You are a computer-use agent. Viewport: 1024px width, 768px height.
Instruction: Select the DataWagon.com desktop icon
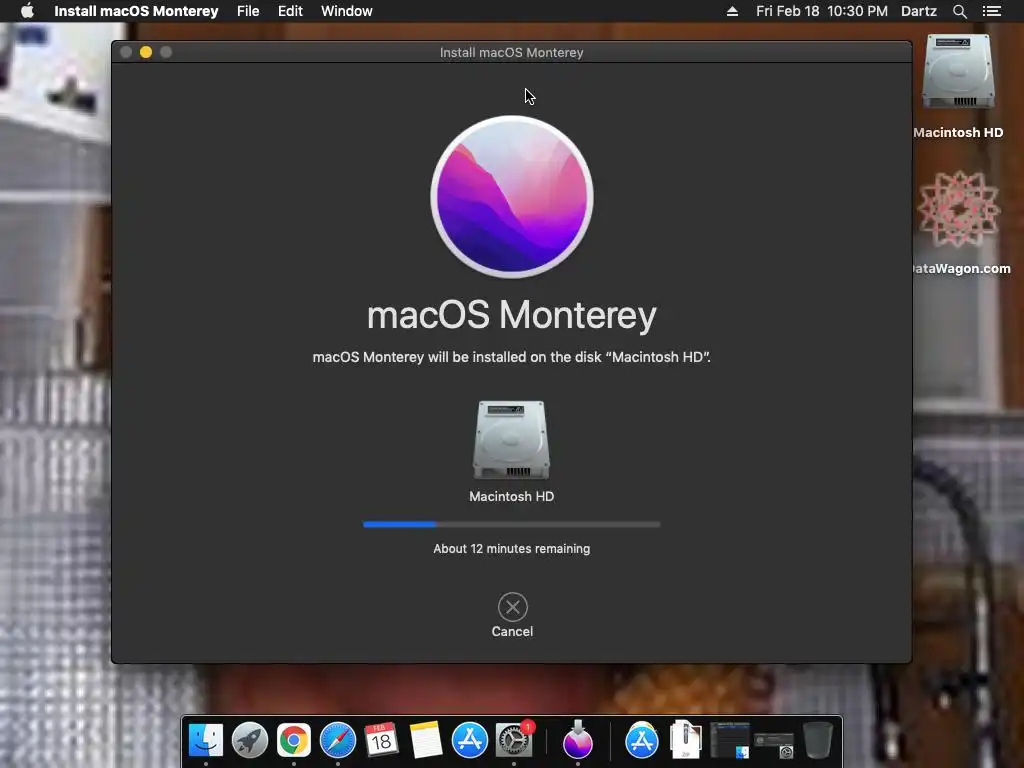click(959, 209)
